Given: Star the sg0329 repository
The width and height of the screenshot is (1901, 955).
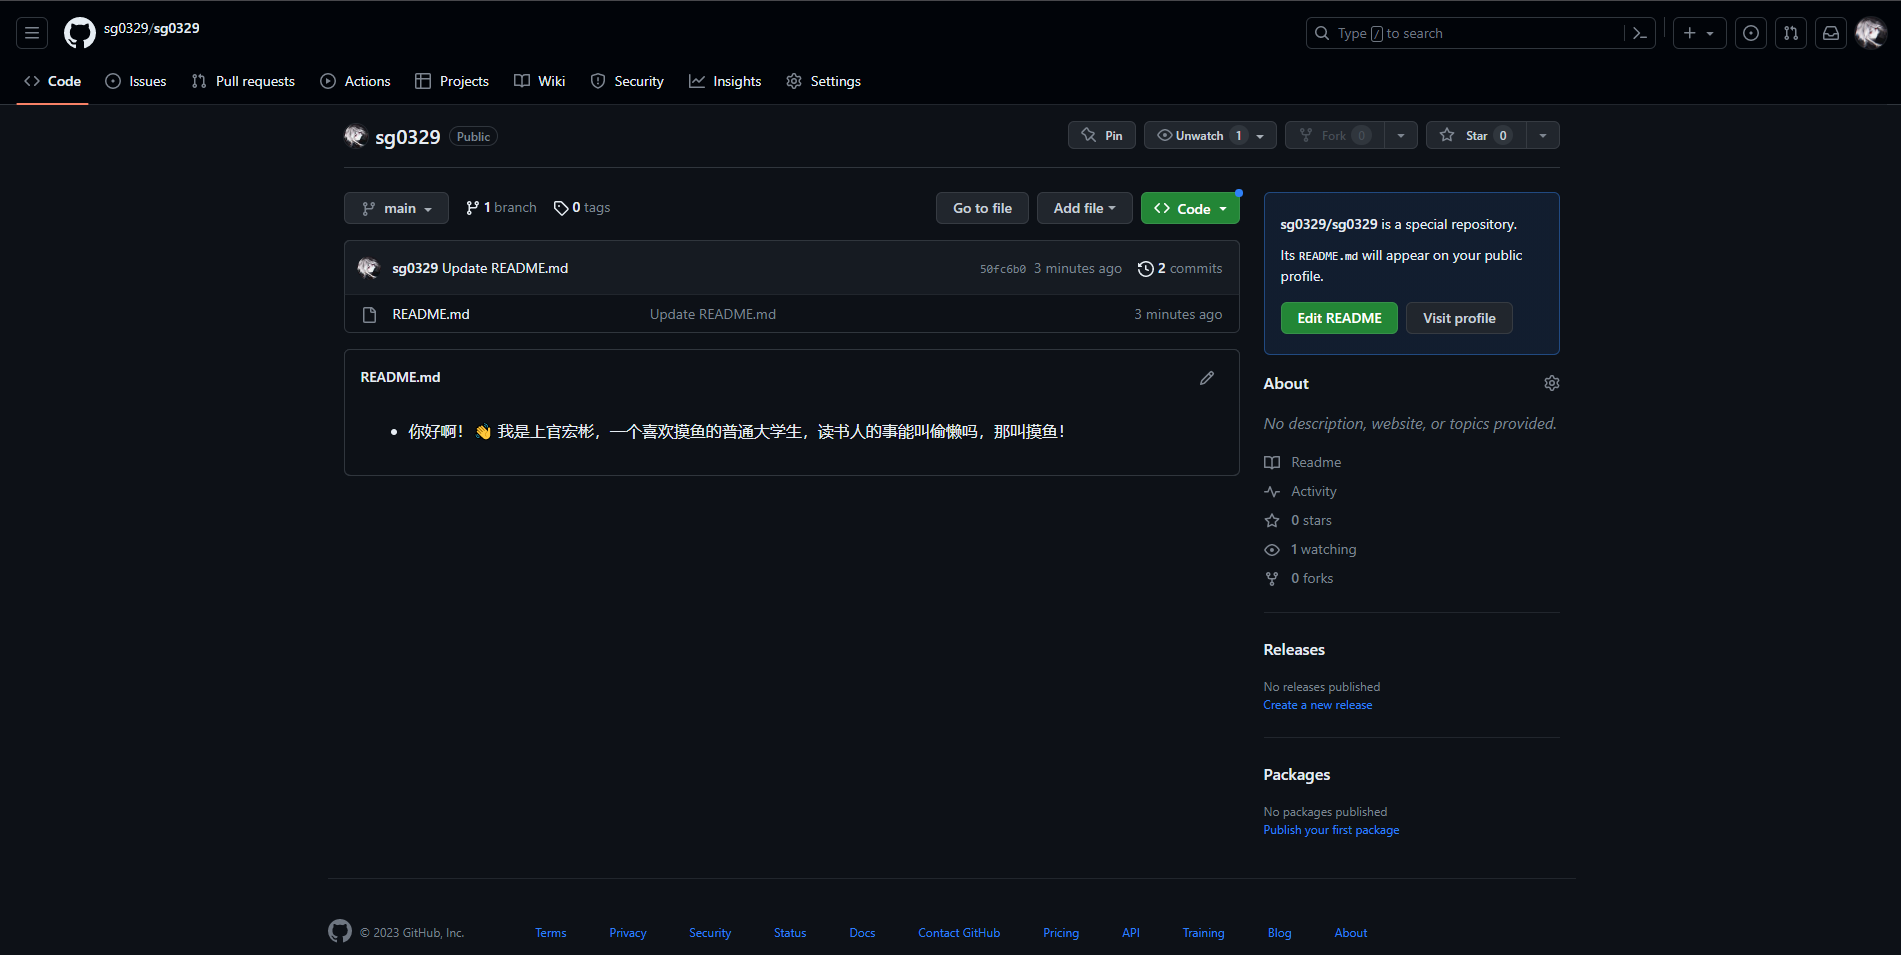Looking at the screenshot, I should tap(1476, 135).
